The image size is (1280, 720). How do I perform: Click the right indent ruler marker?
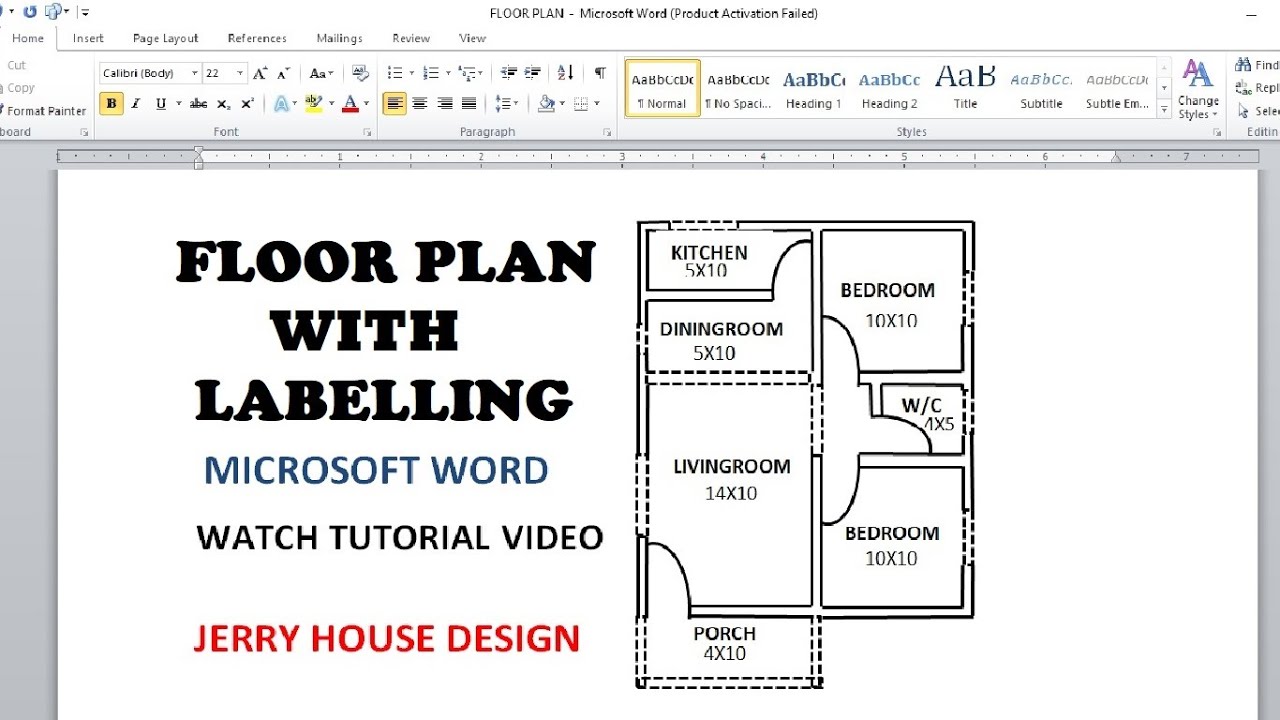click(x=1116, y=157)
